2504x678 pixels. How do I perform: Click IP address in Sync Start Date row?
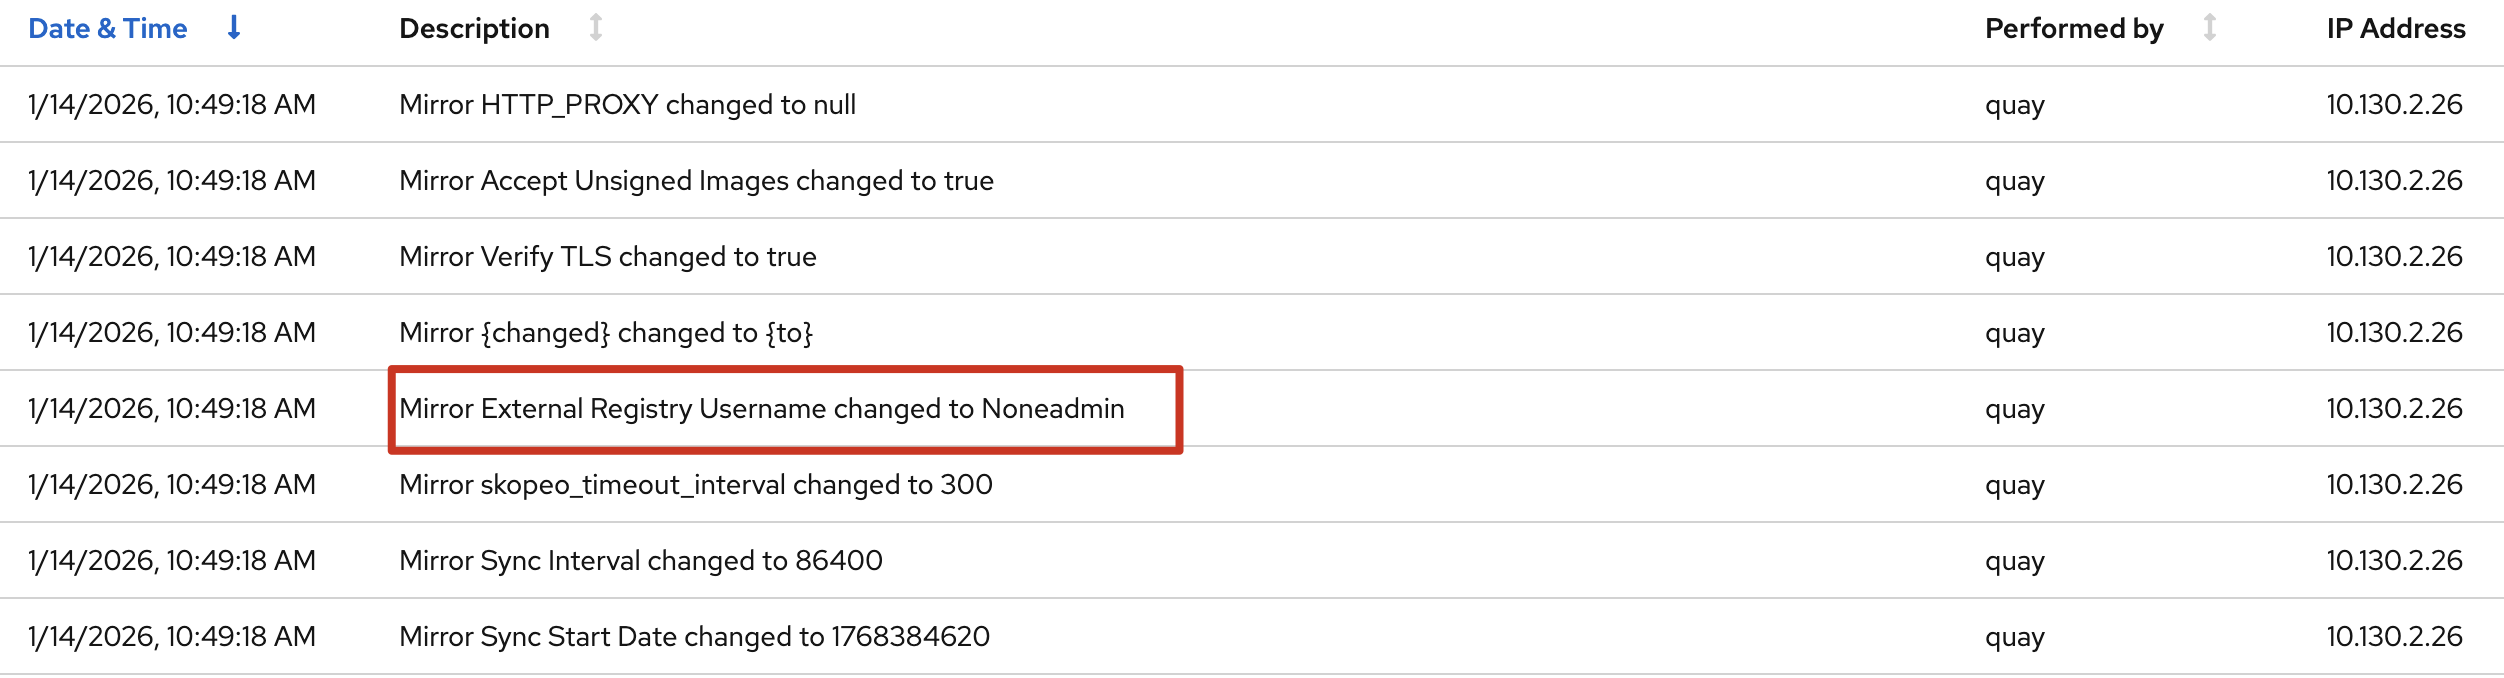point(2394,637)
